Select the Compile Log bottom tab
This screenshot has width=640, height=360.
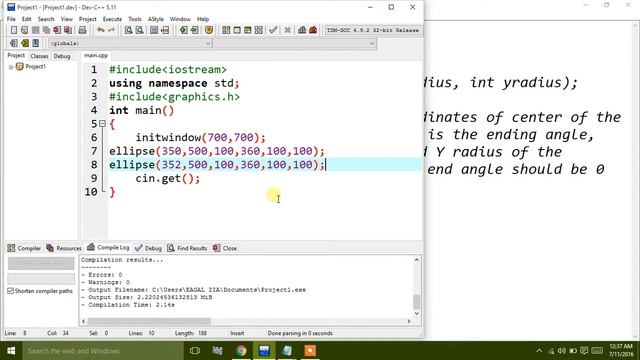click(108, 247)
